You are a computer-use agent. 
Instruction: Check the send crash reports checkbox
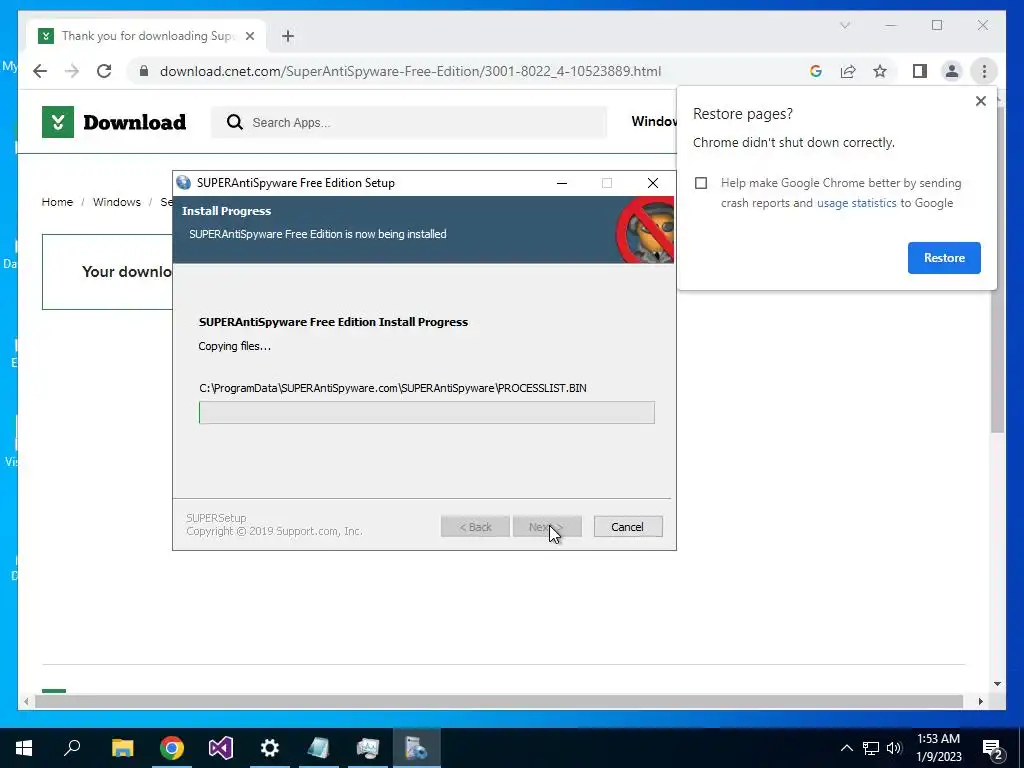701,183
